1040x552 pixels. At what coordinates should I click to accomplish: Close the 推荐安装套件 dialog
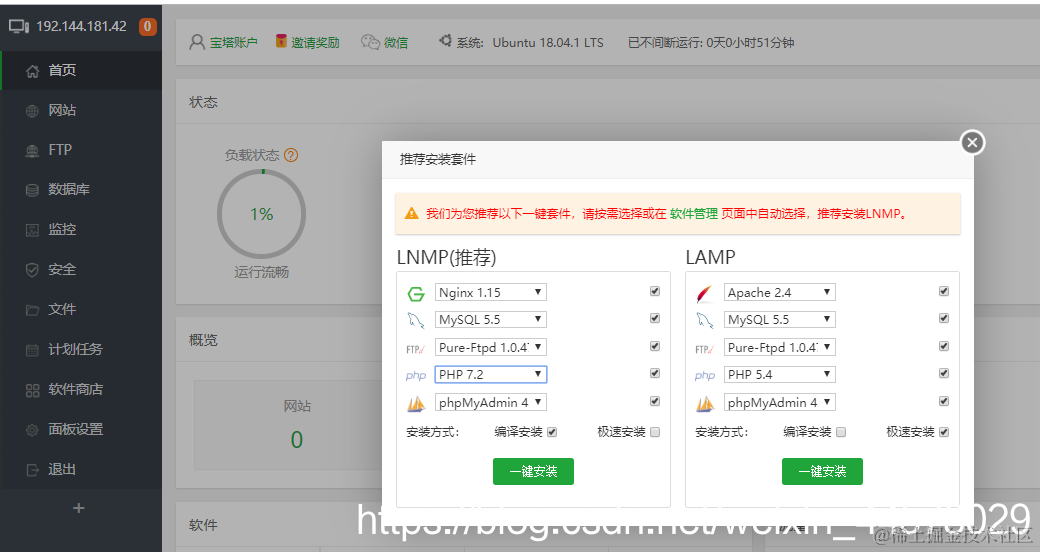pyautogui.click(x=972, y=142)
